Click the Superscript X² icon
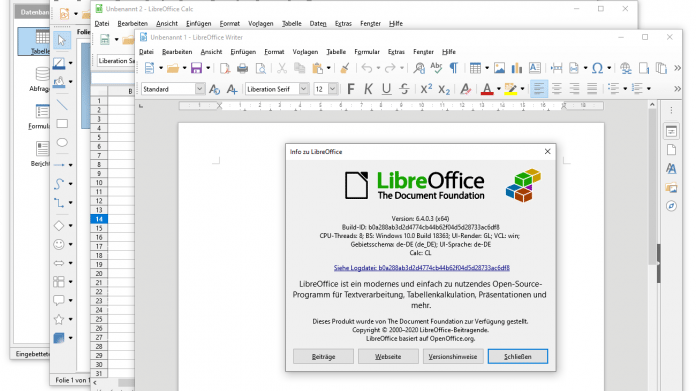The width and height of the screenshot is (696, 391). pos(426,89)
